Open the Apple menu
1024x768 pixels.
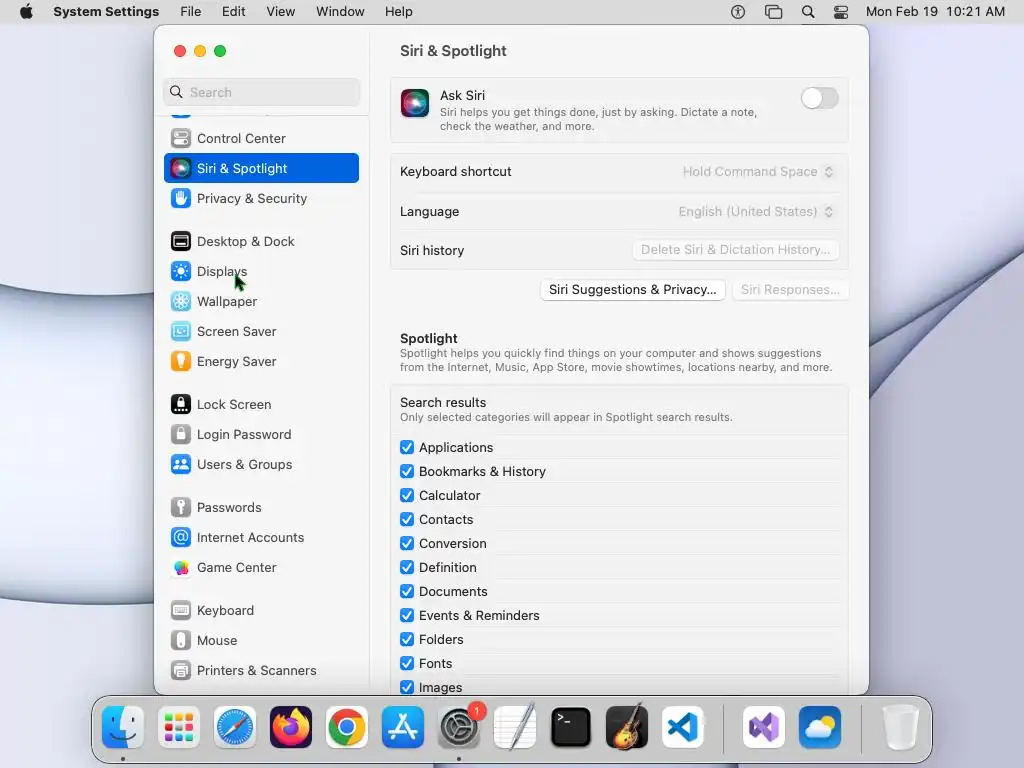click(26, 12)
